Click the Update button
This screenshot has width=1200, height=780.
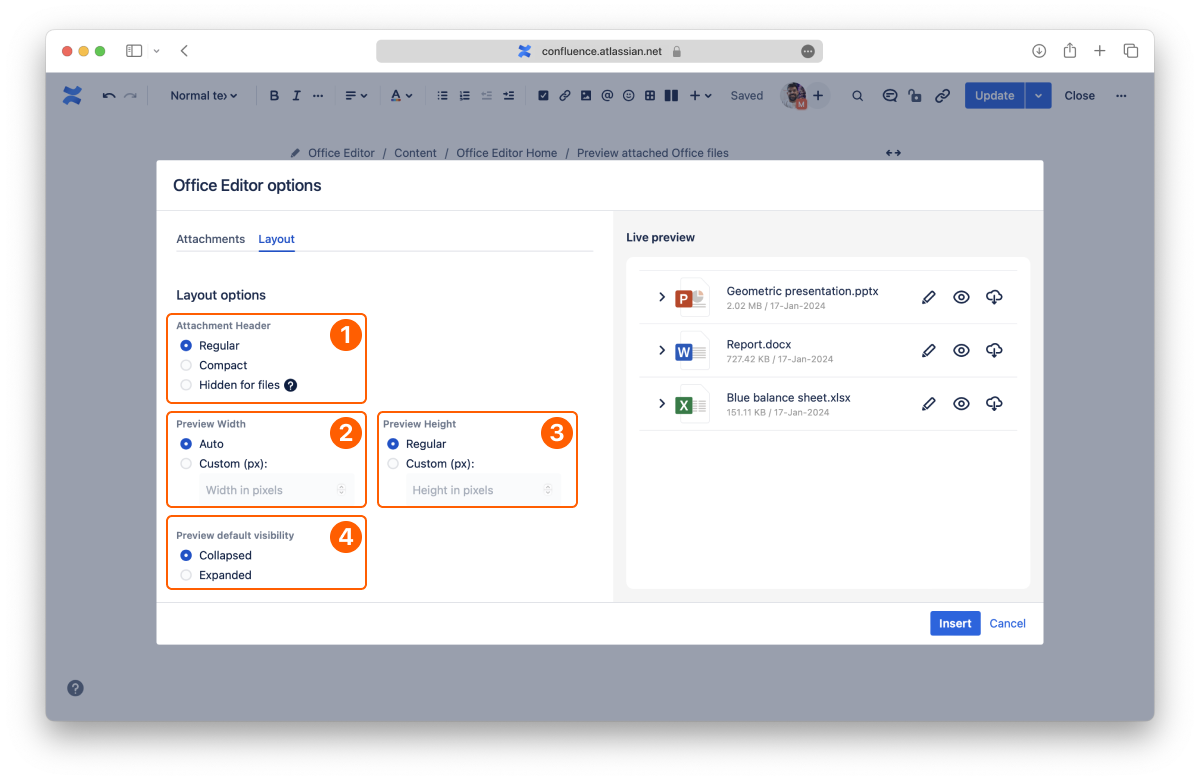pyautogui.click(x=995, y=96)
